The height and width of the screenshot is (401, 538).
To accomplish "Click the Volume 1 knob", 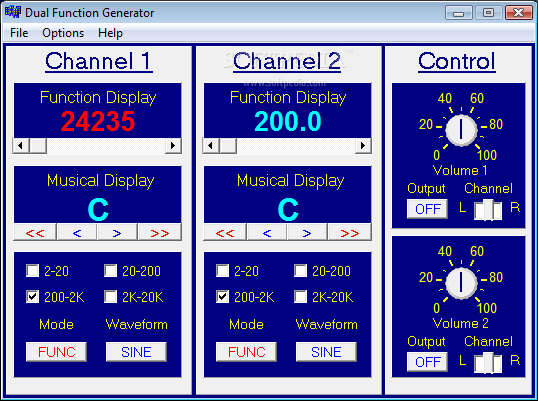I will [461, 130].
